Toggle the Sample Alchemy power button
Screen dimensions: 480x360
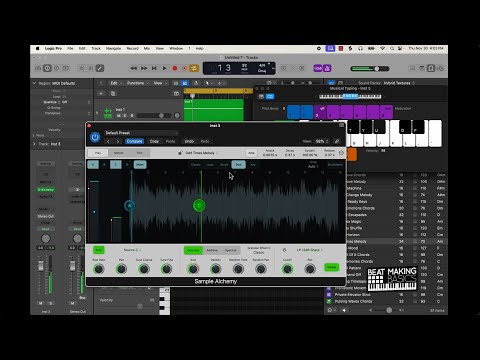tap(95, 137)
